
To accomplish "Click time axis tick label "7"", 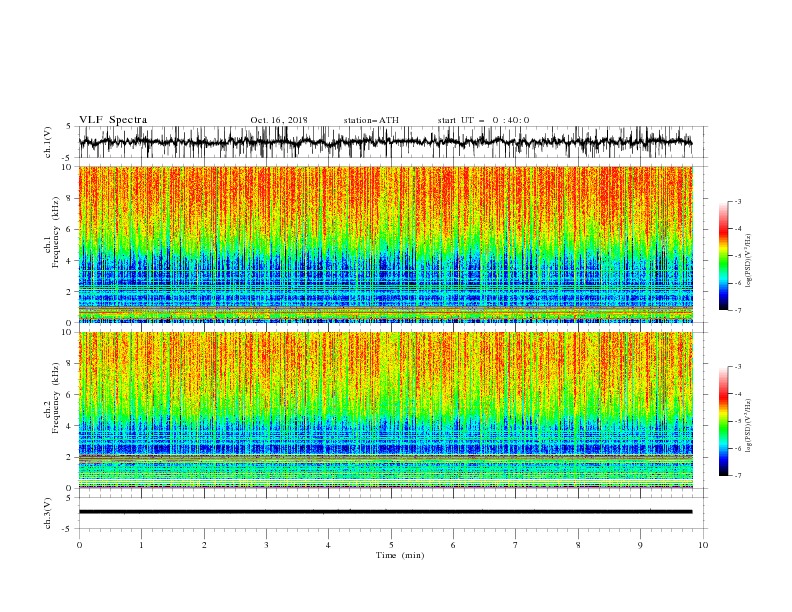I will 515,545.
